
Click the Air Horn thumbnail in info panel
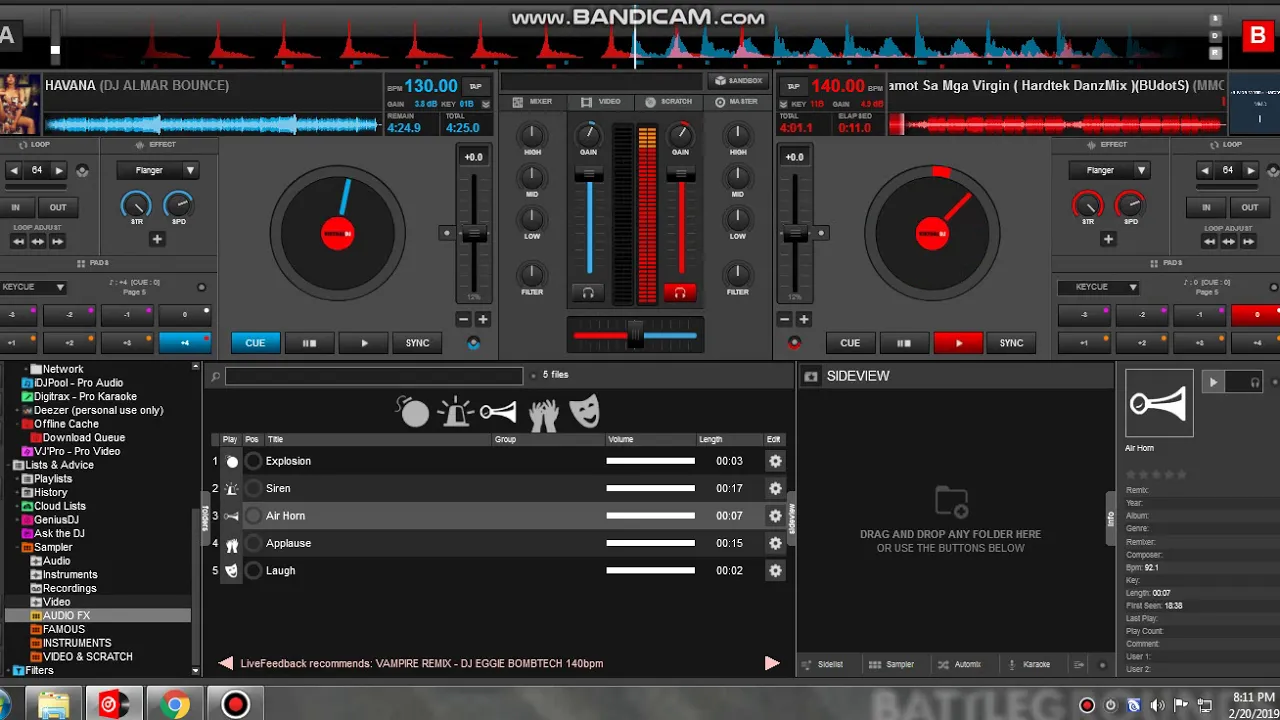pyautogui.click(x=1159, y=403)
